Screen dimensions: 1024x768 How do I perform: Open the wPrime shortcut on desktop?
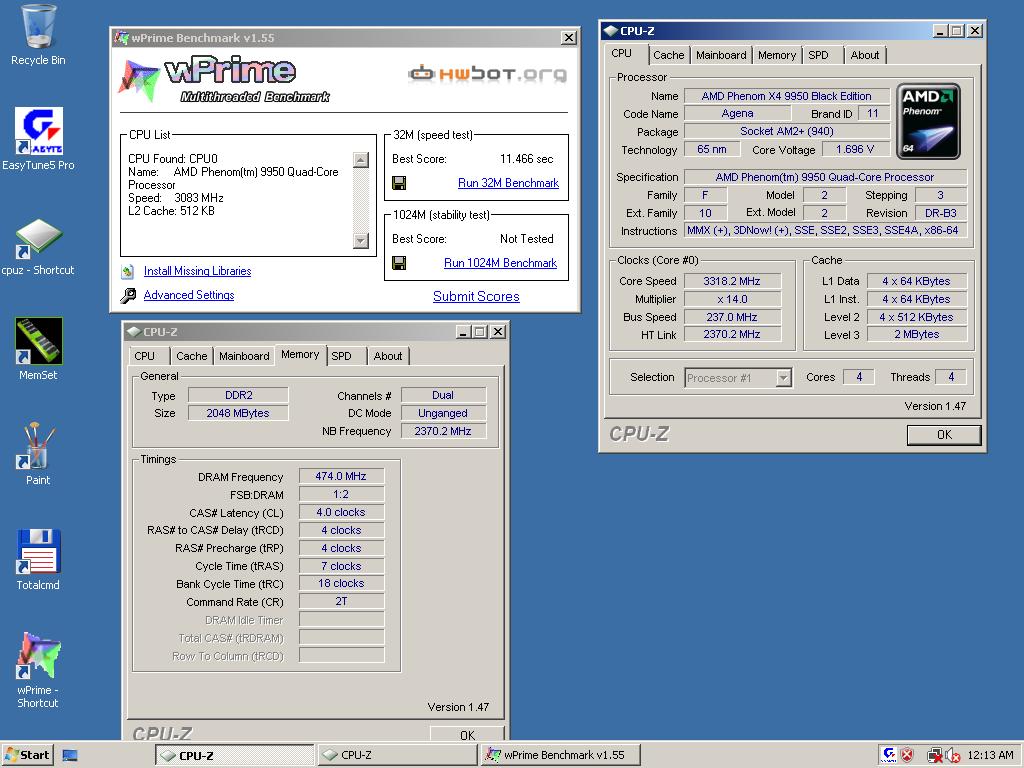[x=38, y=669]
